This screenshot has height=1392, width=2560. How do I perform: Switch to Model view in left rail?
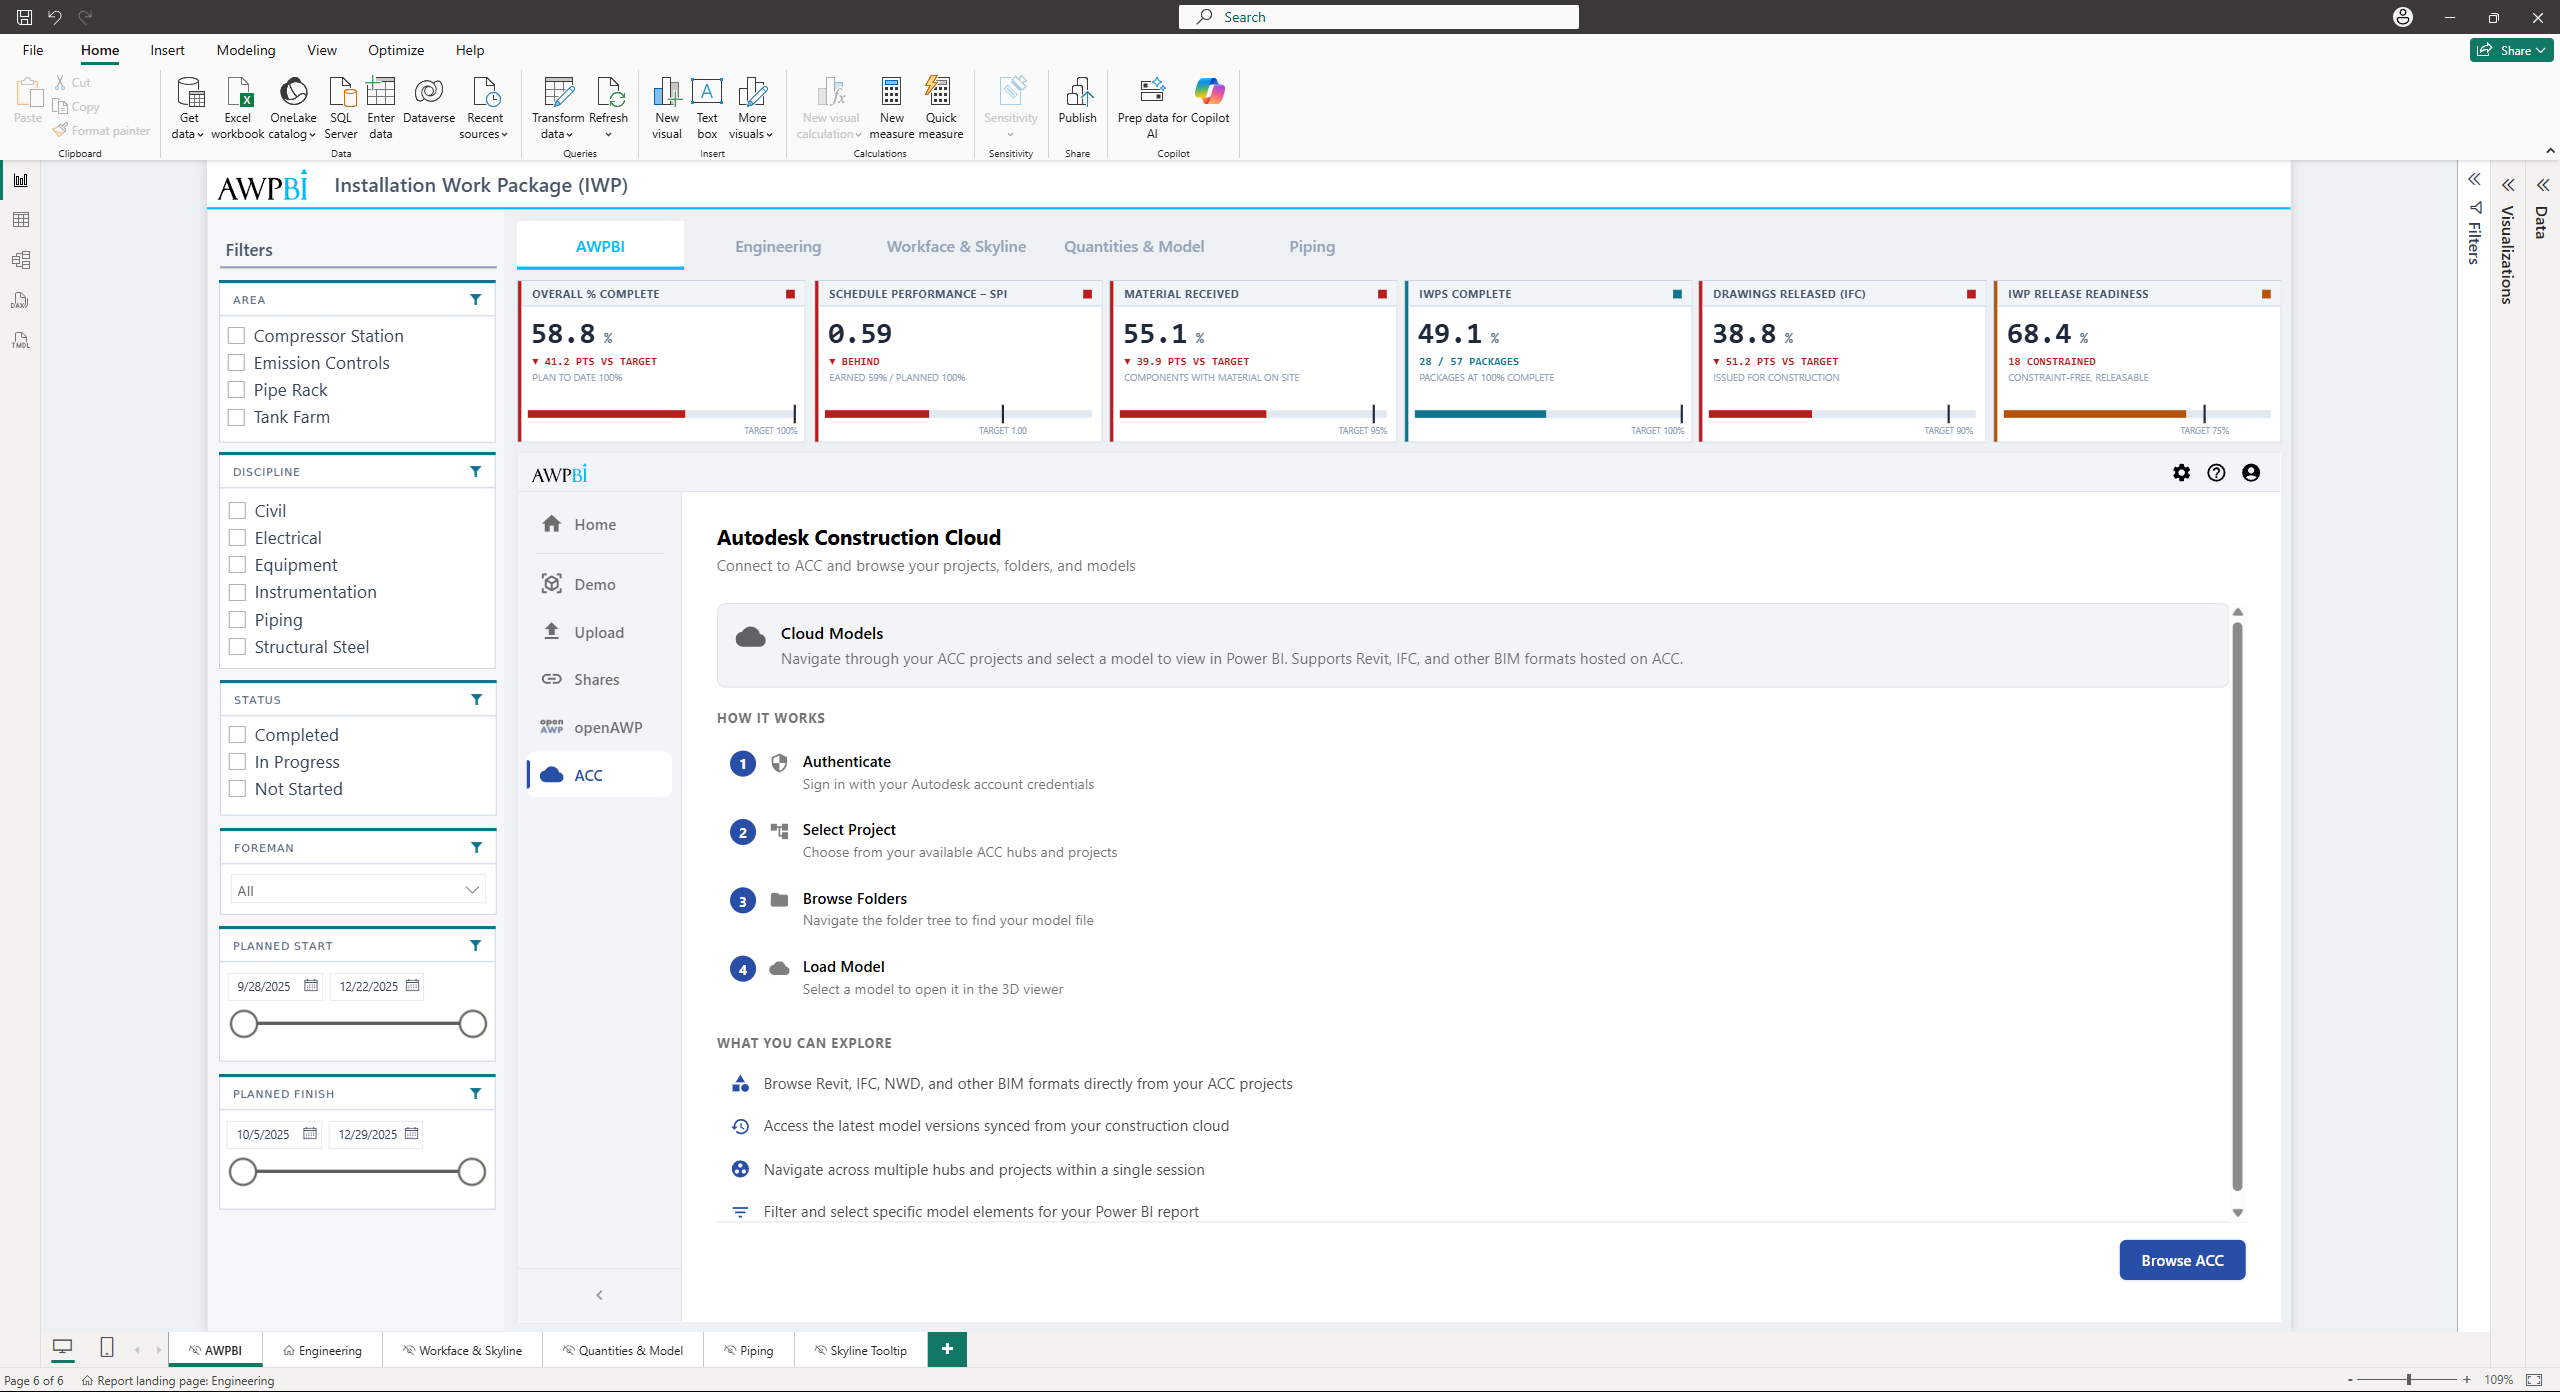click(x=21, y=260)
